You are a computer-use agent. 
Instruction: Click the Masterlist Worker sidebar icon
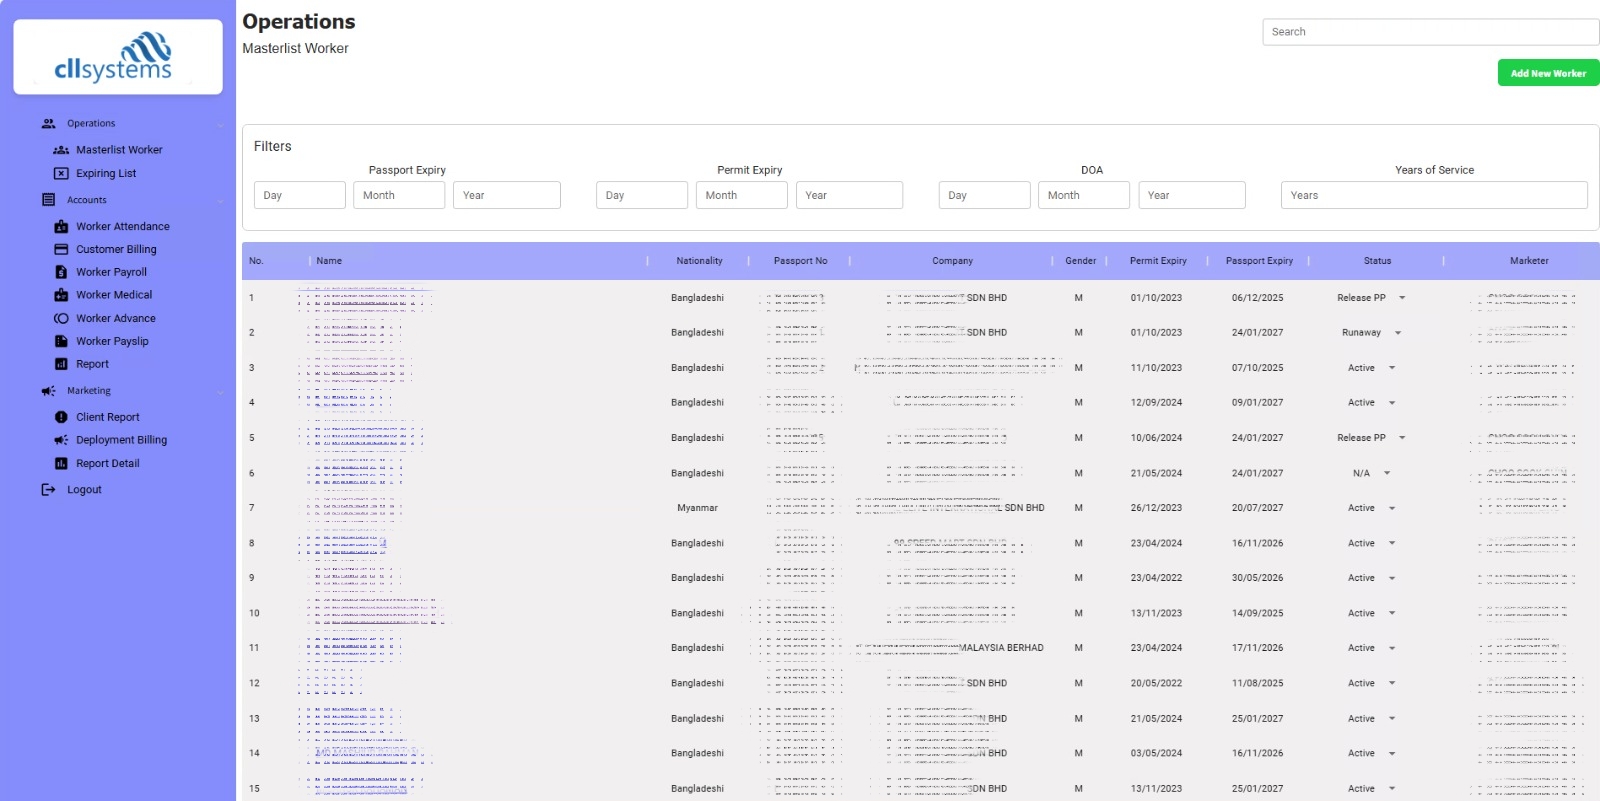[61, 150]
